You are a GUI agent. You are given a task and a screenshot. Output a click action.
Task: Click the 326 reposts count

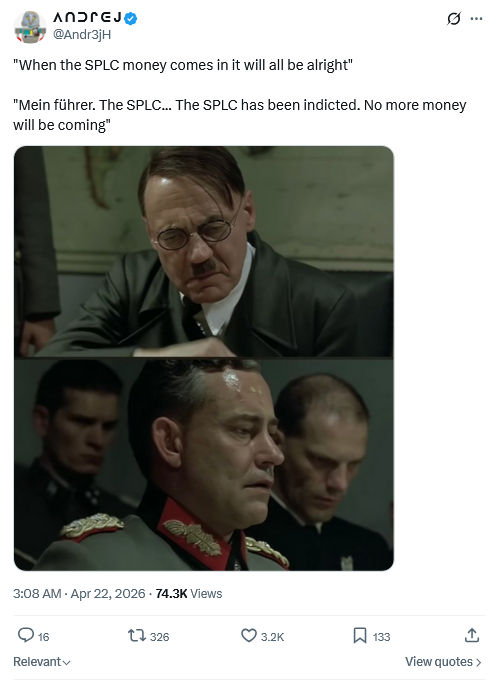pyautogui.click(x=159, y=637)
